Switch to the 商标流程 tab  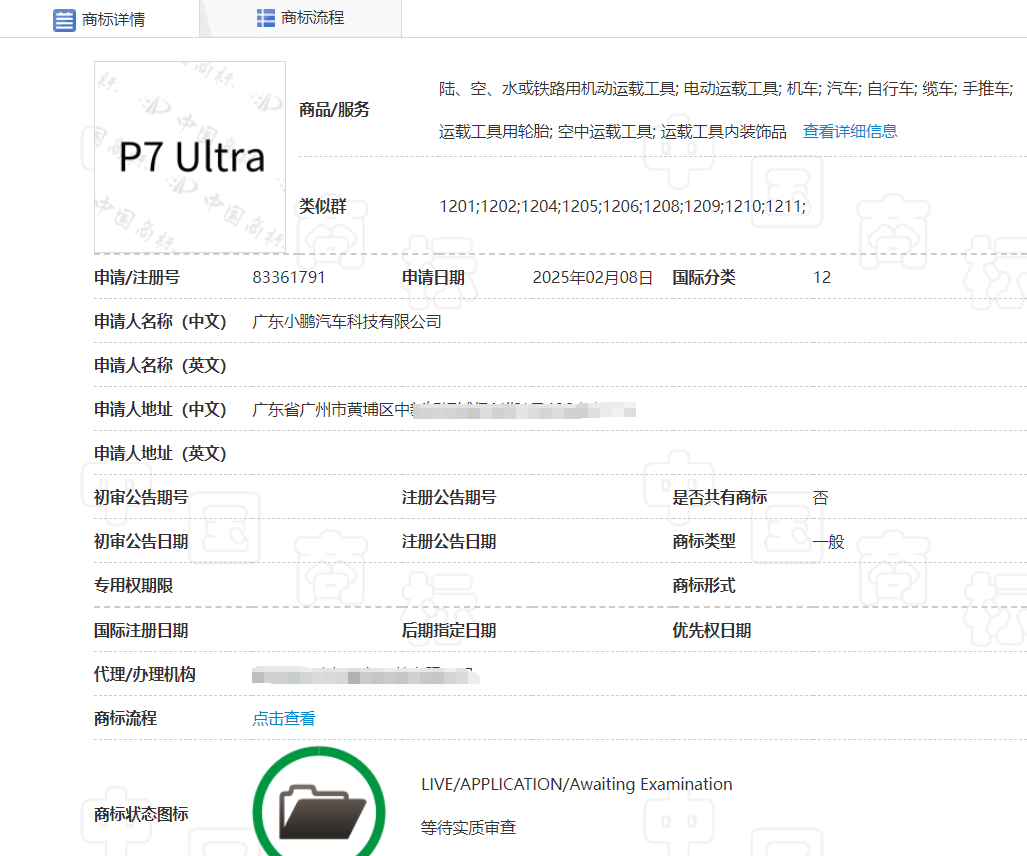tap(300, 18)
